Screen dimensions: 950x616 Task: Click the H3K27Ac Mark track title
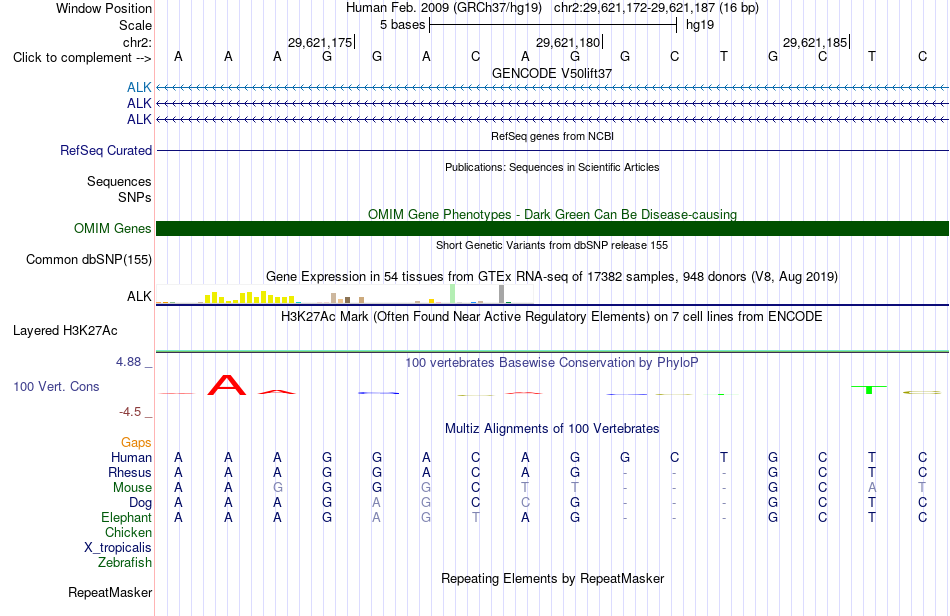click(552, 317)
